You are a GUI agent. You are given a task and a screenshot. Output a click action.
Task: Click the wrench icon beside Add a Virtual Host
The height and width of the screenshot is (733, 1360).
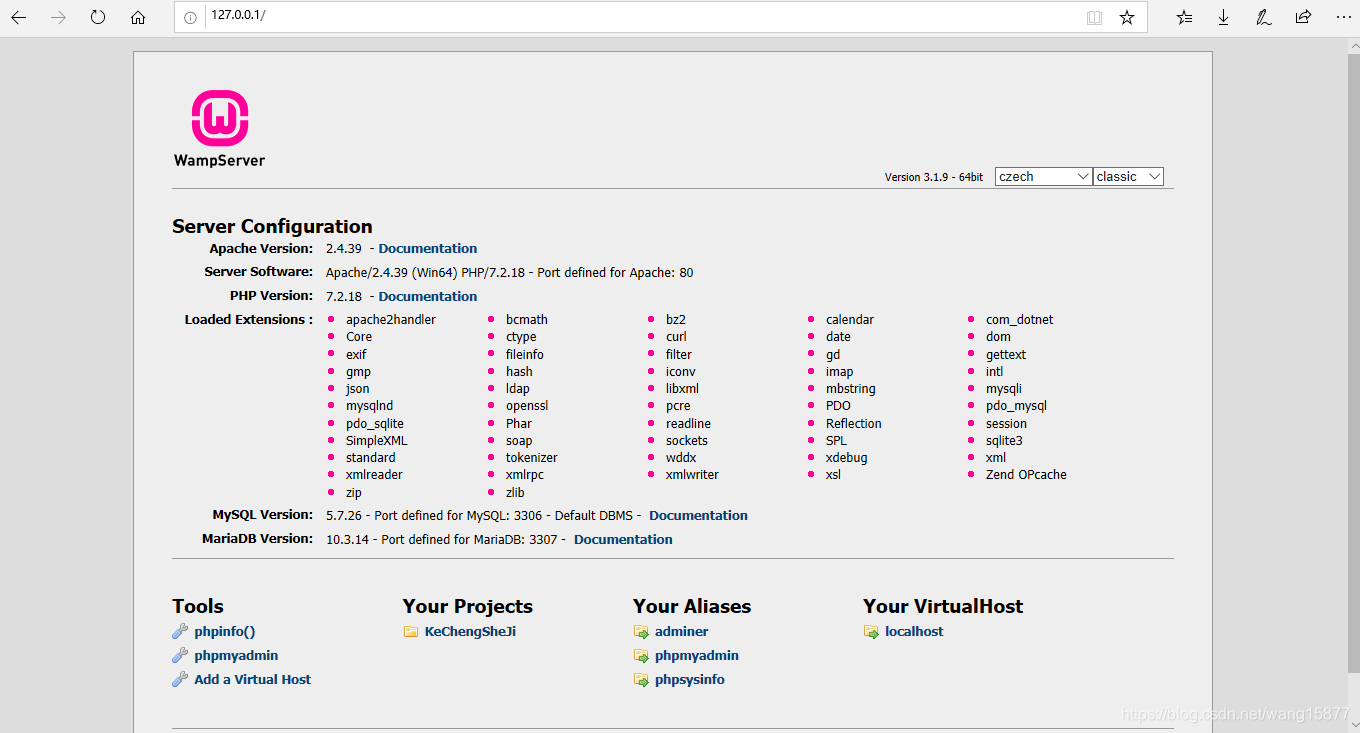(180, 679)
